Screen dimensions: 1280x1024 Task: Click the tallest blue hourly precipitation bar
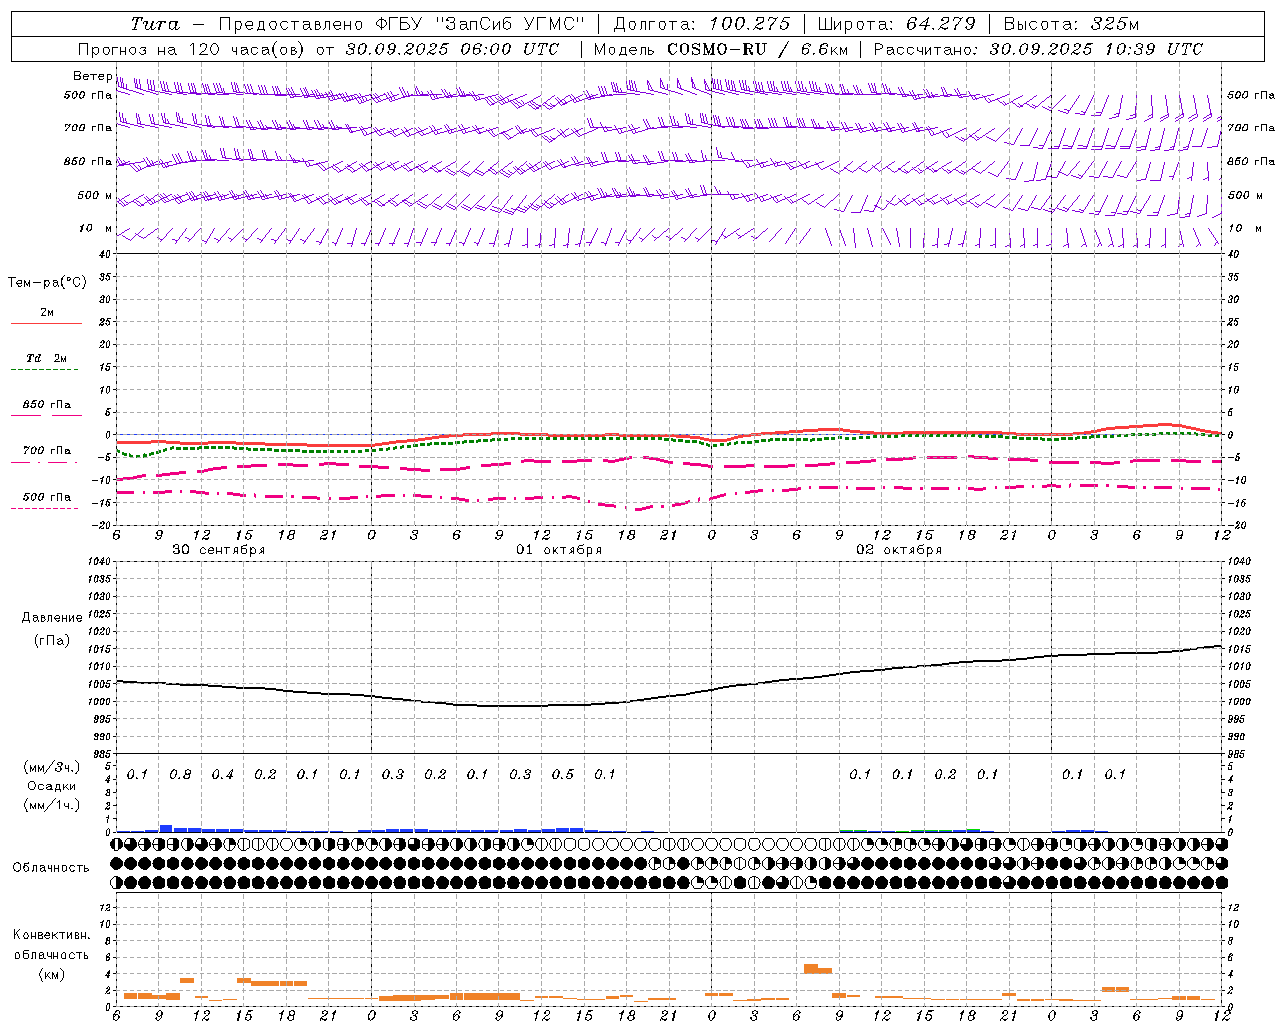[x=166, y=828]
